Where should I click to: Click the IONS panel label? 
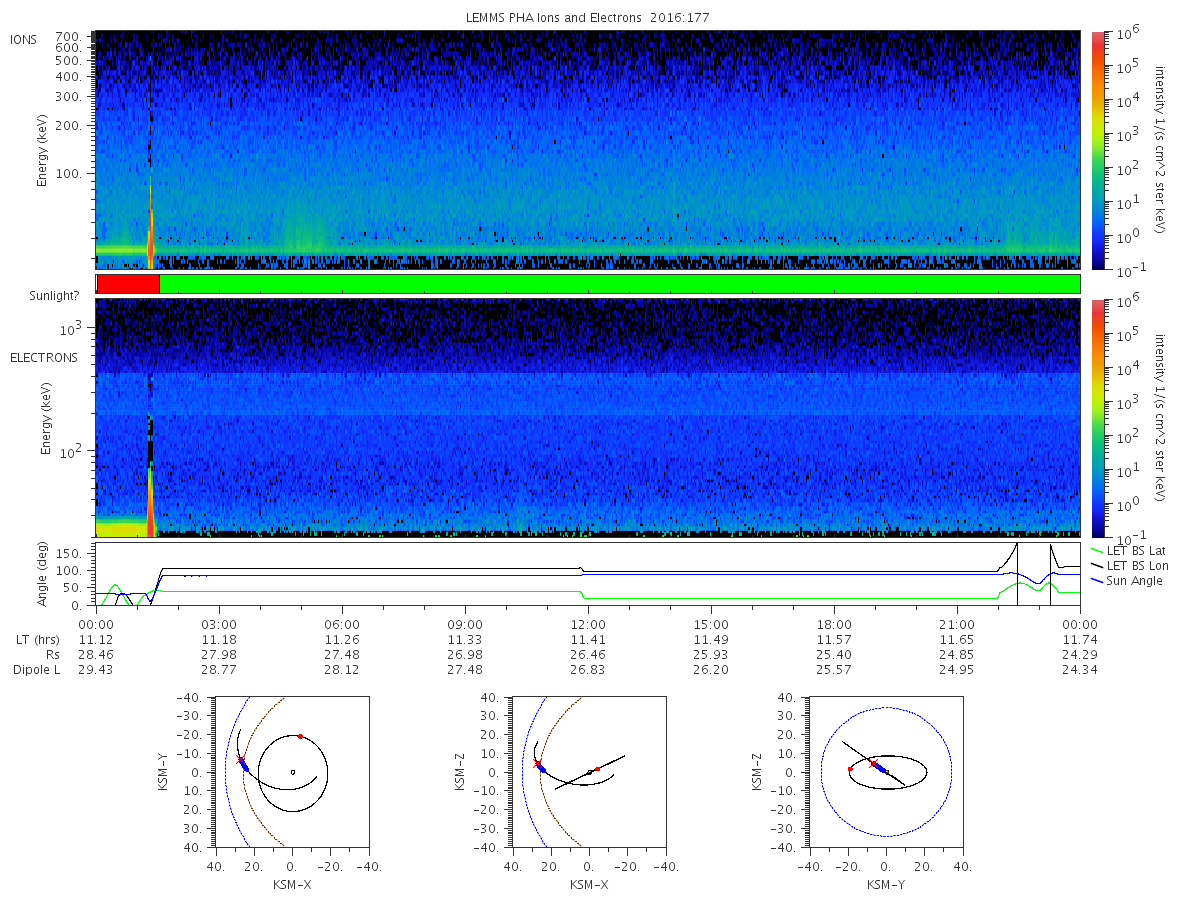coord(23,40)
